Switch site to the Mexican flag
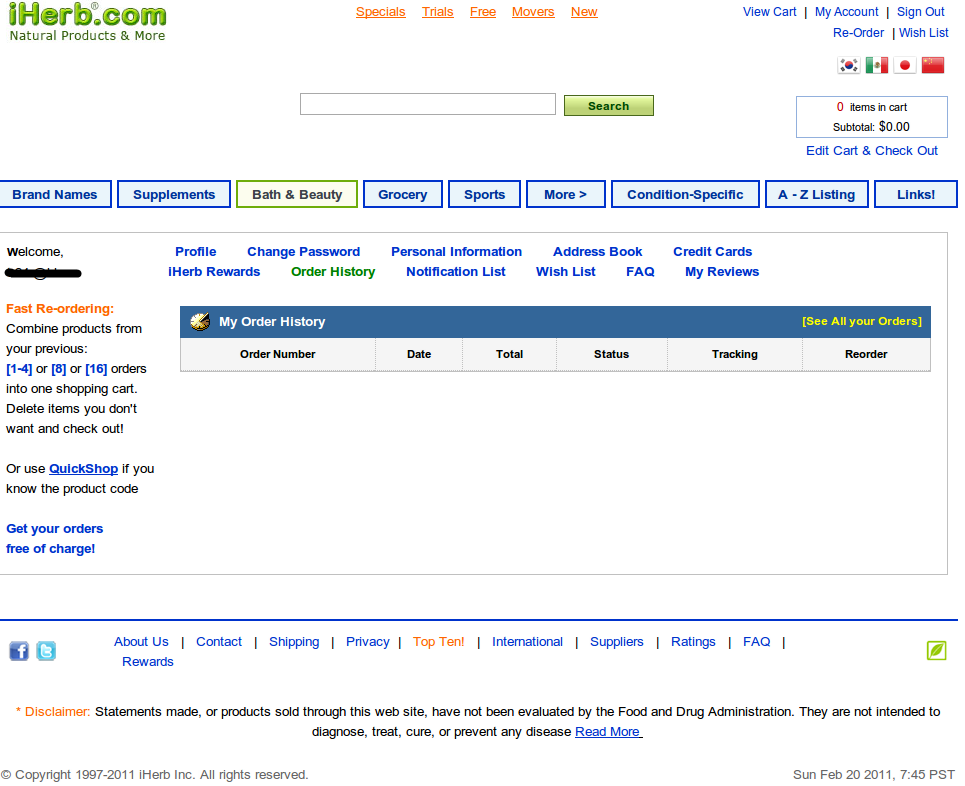Screen dimensions: 965x786 tap(876, 65)
